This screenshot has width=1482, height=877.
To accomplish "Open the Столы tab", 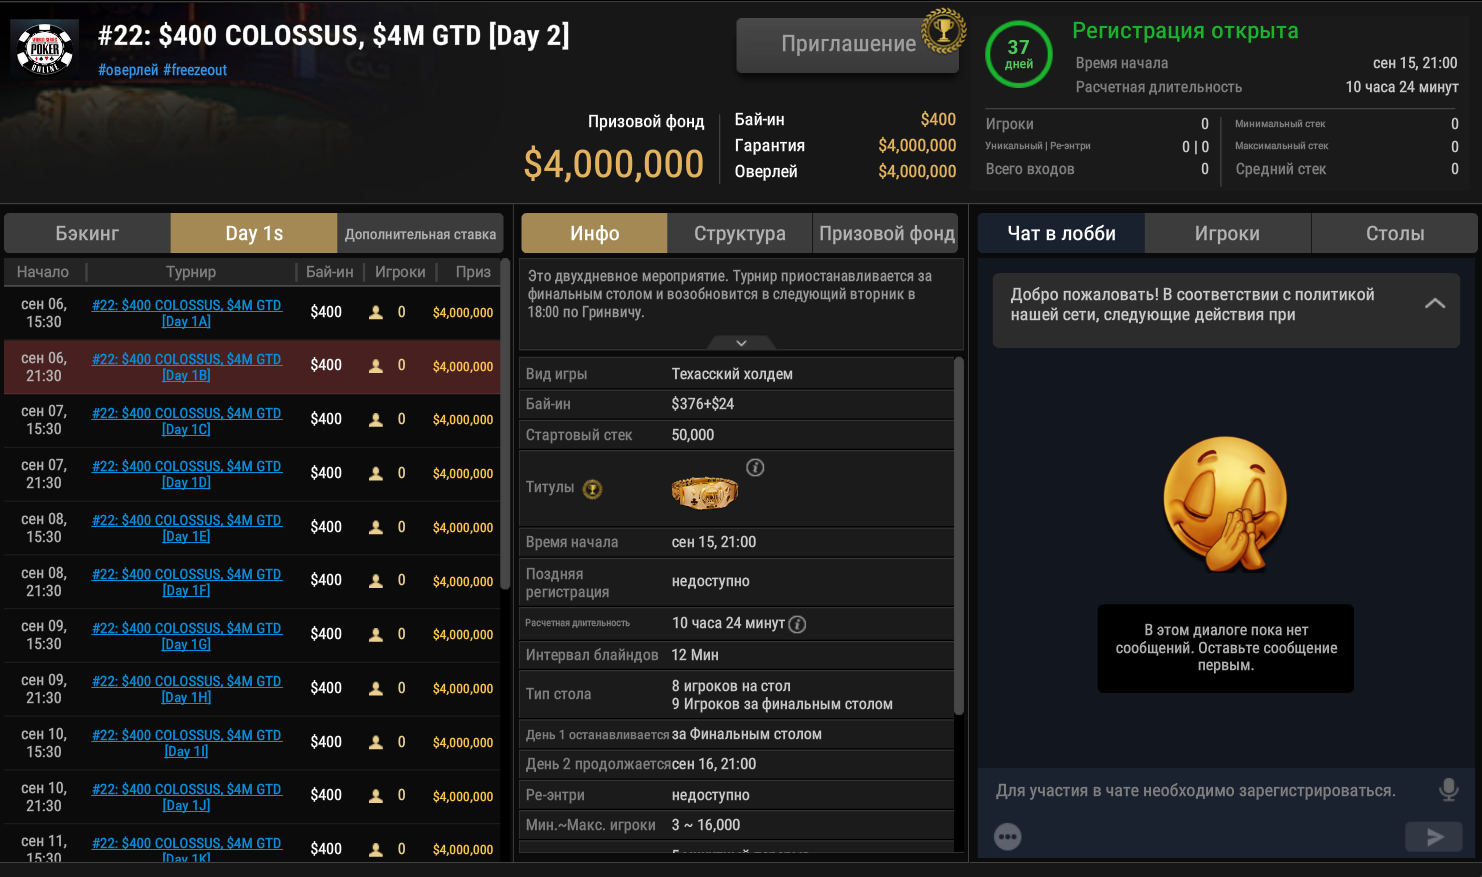I will [1394, 233].
